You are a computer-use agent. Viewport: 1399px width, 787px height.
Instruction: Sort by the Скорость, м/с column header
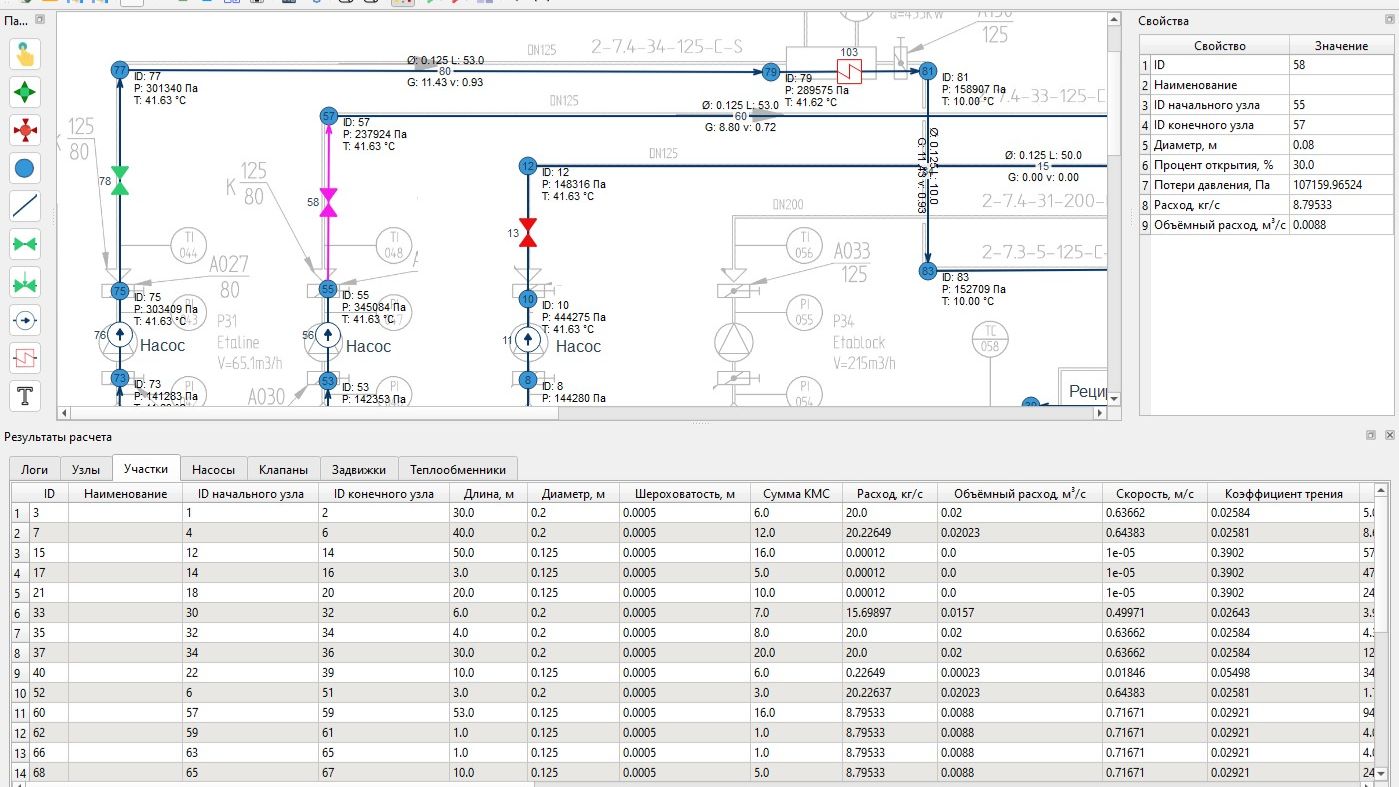pos(1154,493)
